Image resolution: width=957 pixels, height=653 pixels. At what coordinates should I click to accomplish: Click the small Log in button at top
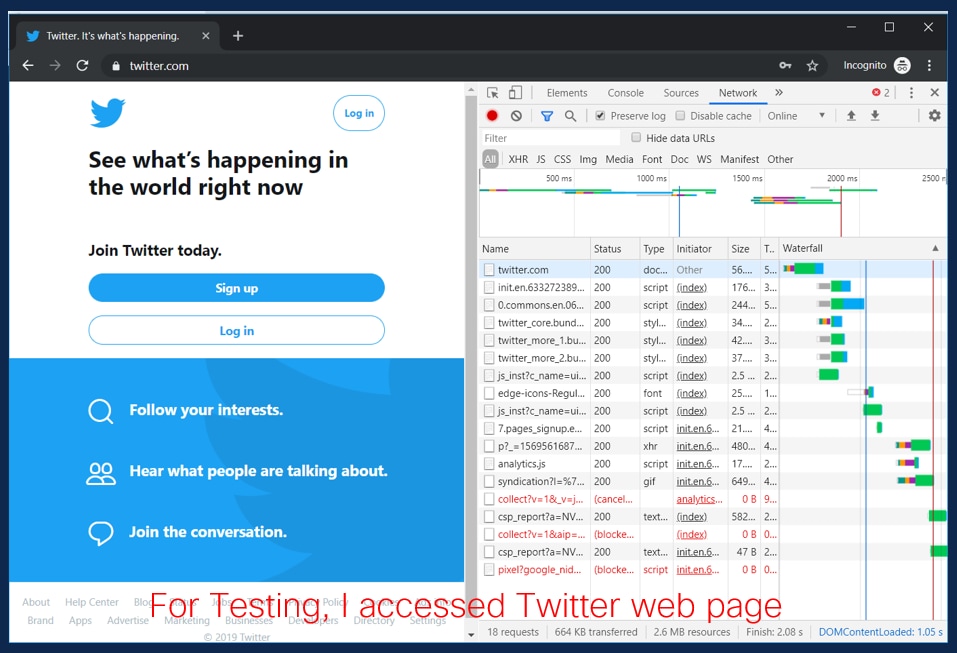click(x=359, y=113)
